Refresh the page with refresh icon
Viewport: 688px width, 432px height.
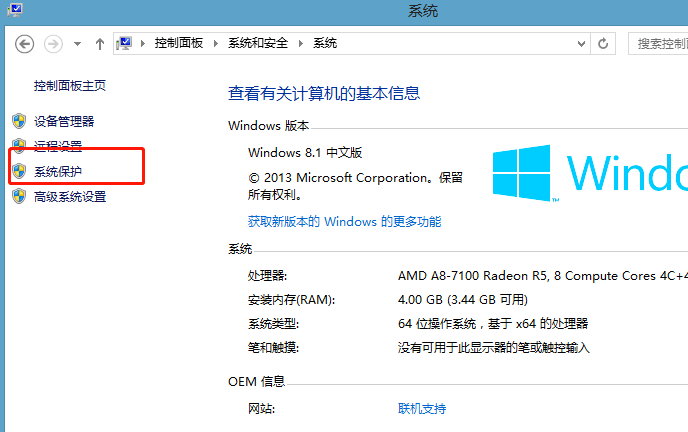pyautogui.click(x=603, y=44)
